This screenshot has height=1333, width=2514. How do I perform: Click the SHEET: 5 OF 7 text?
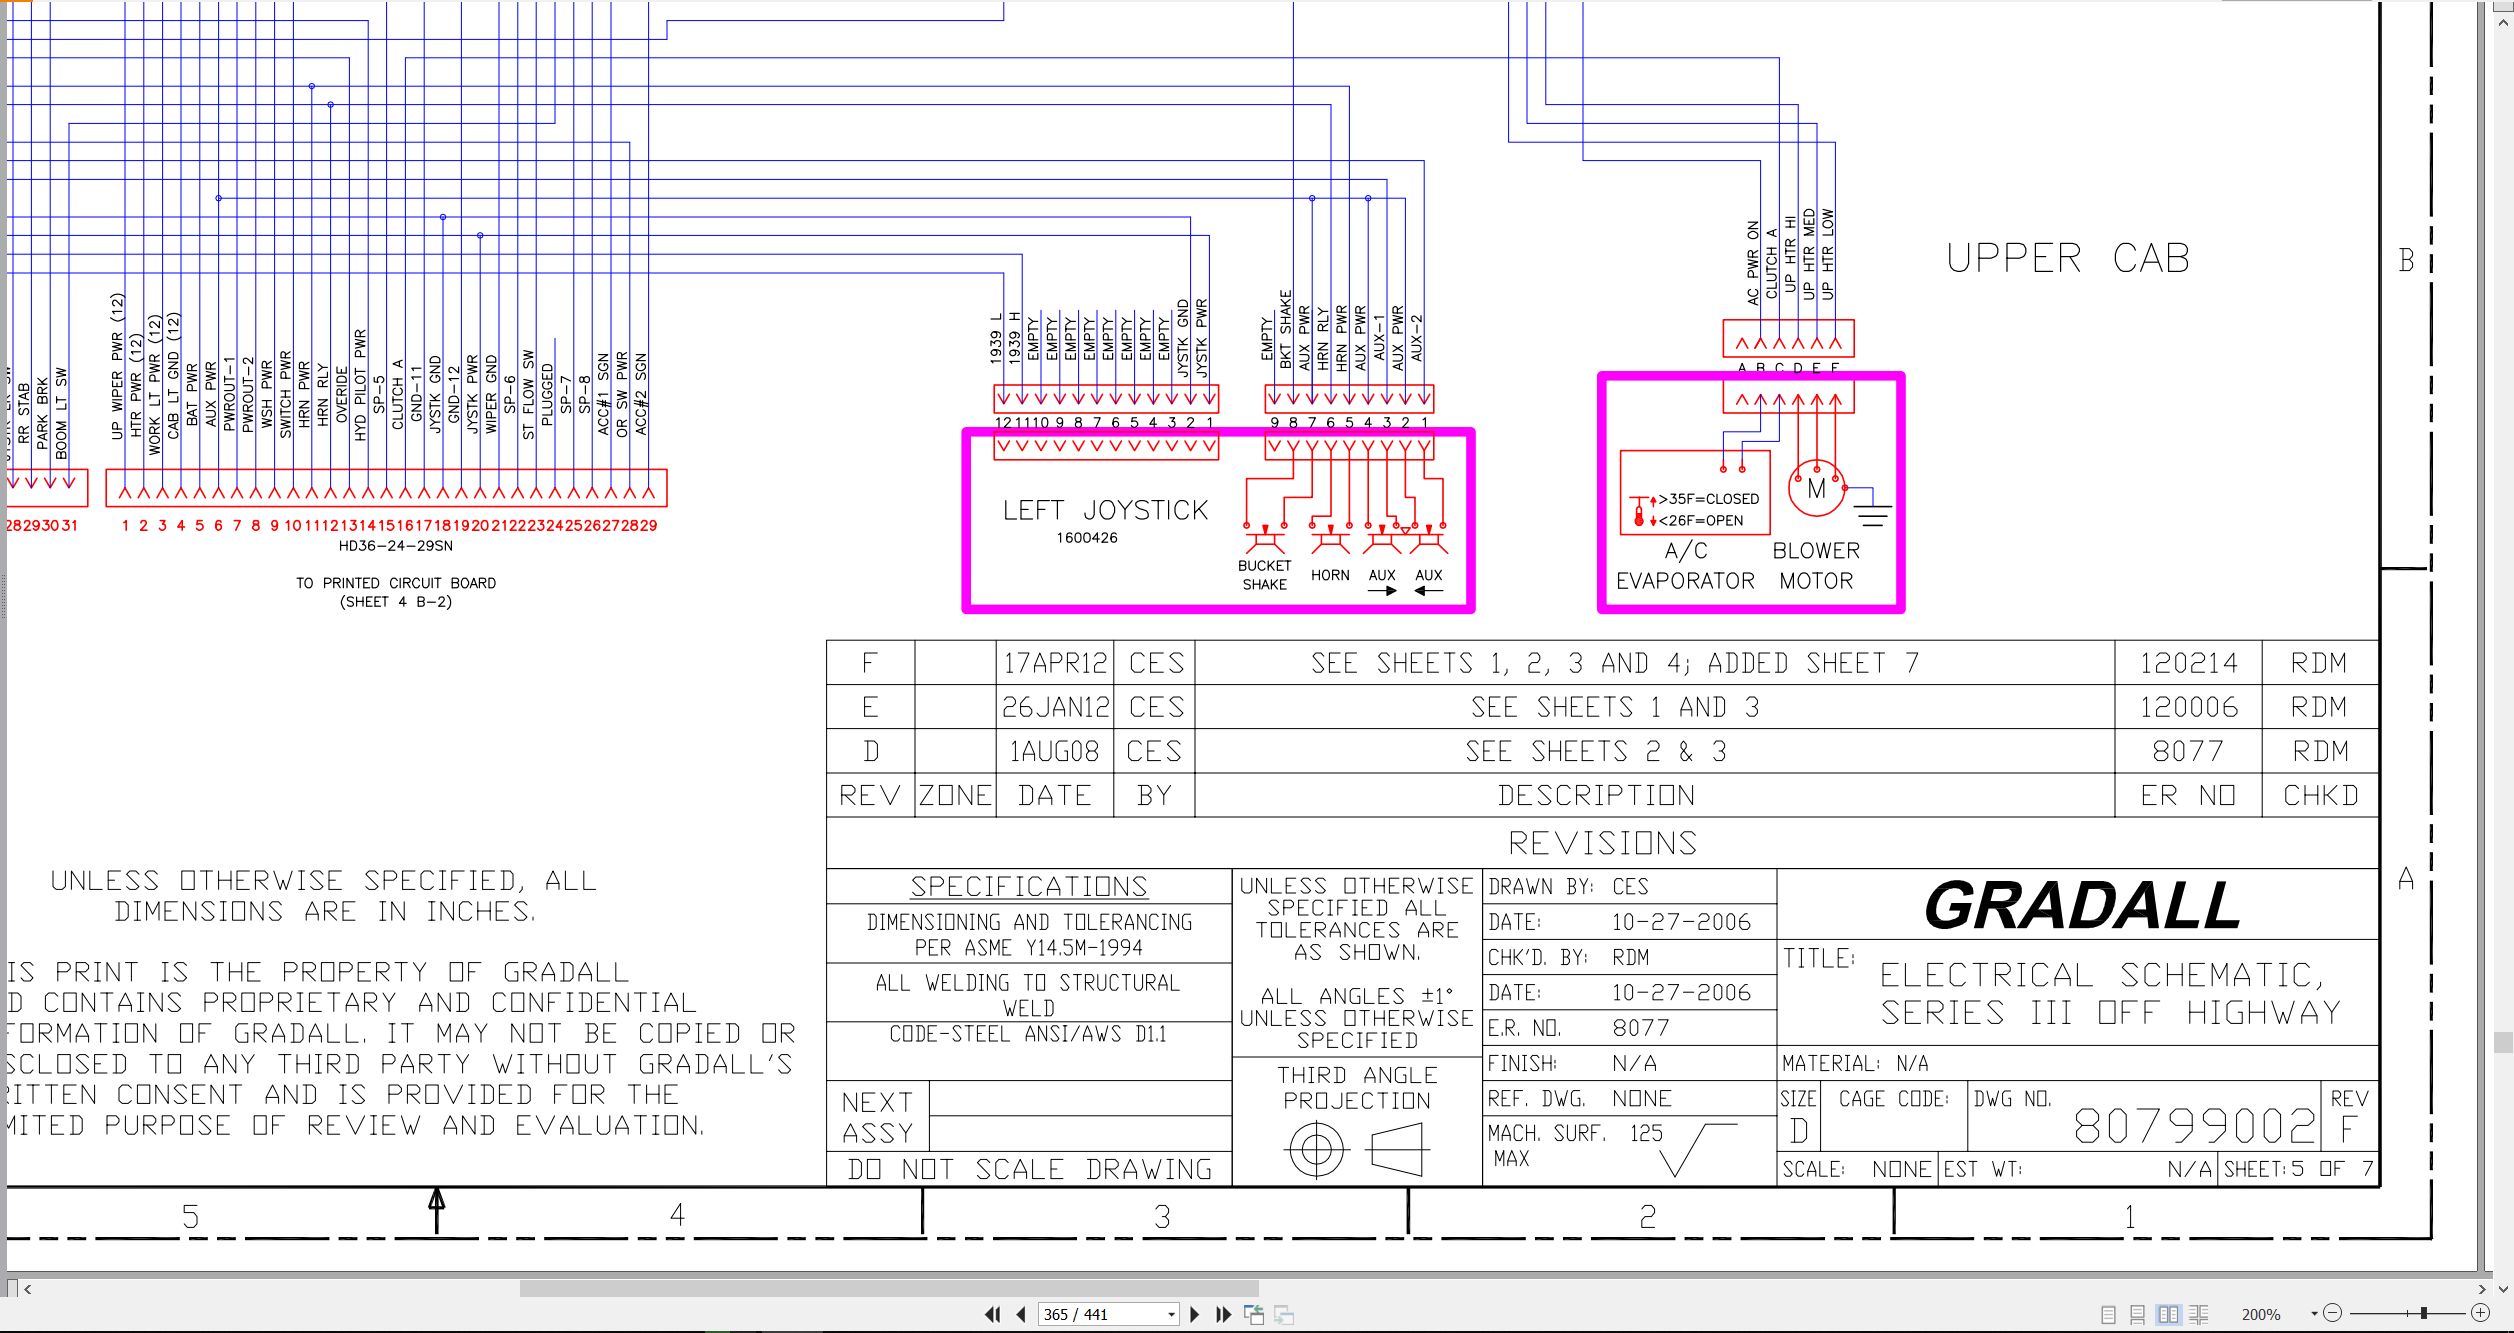coord(2298,1168)
